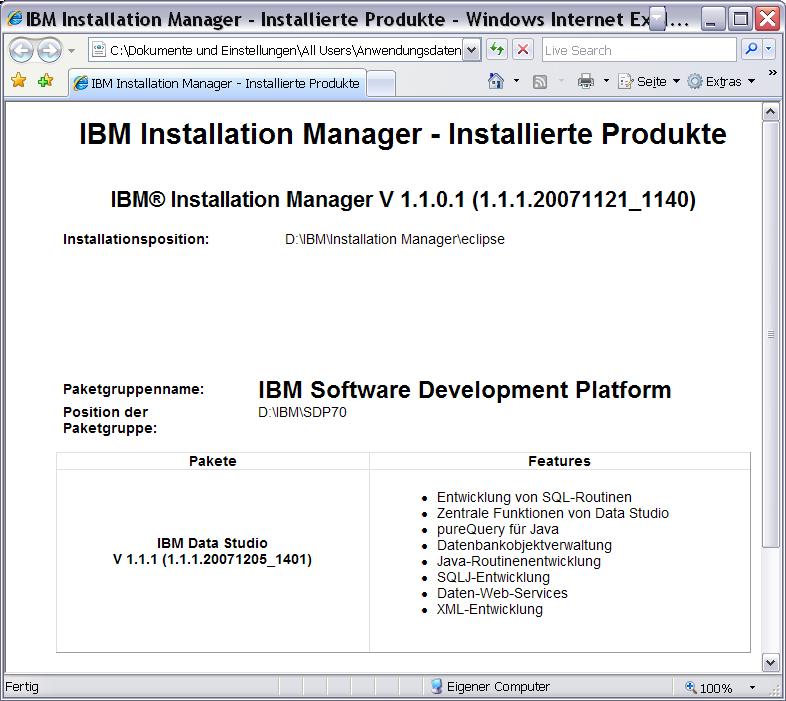Screen dimensions: 786x701
Task: Click the magnifier Search button
Action: [751, 49]
